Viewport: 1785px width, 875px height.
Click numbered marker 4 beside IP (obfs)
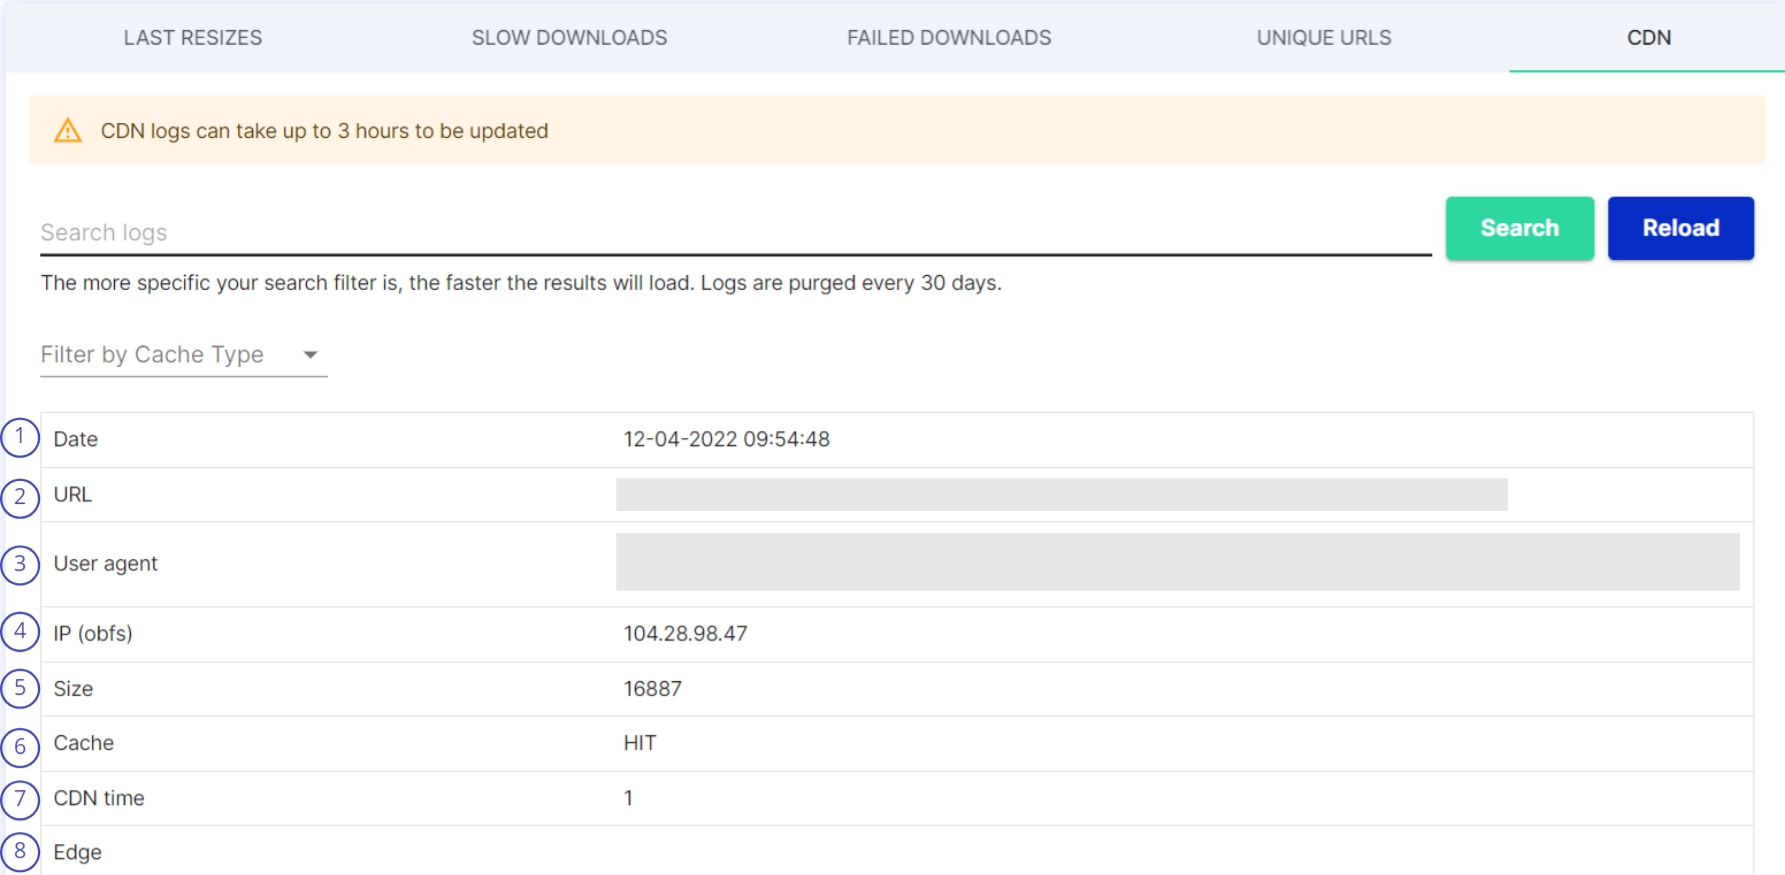[x=20, y=632]
